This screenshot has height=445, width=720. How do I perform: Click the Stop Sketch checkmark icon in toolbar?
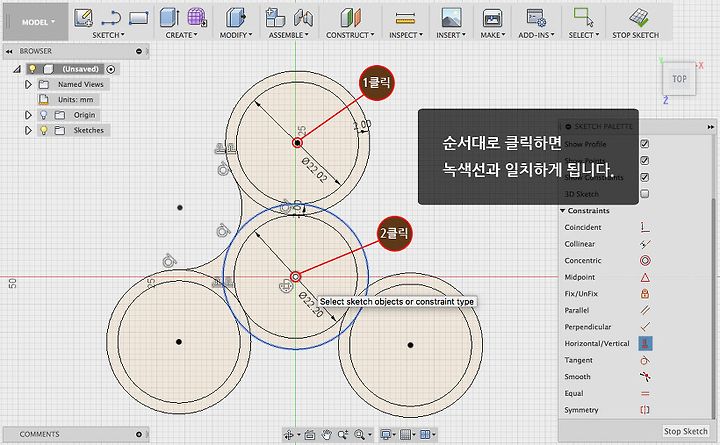[638, 17]
